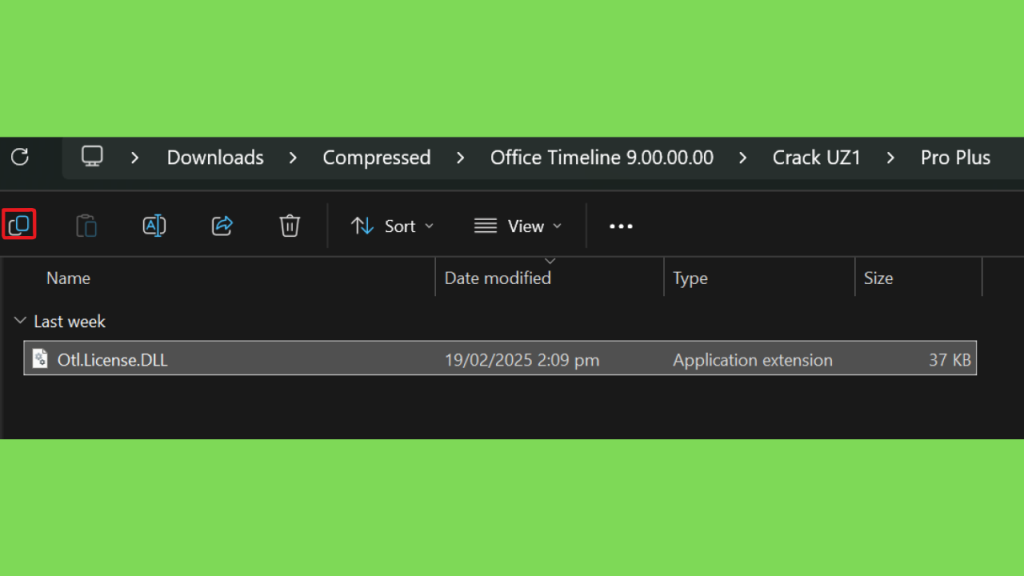Click the Pro Plus breadcrumb segment
Image resolution: width=1024 pixels, height=576 pixels.
(x=955, y=157)
